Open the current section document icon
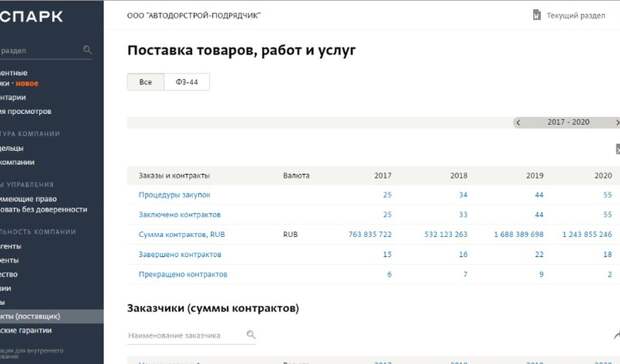 click(x=537, y=15)
